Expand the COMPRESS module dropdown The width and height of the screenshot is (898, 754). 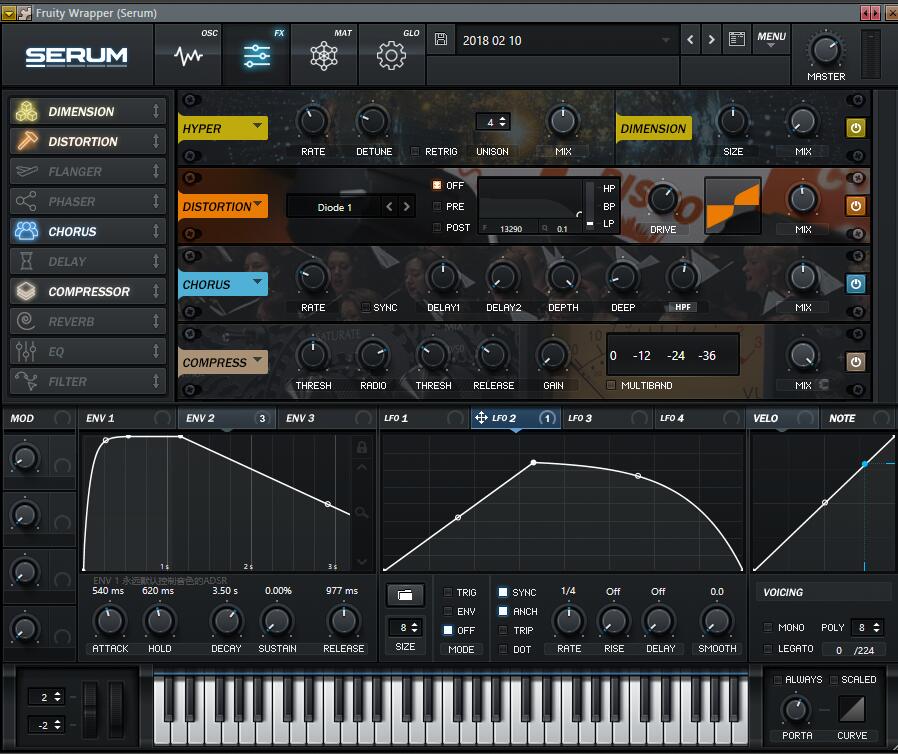click(257, 360)
